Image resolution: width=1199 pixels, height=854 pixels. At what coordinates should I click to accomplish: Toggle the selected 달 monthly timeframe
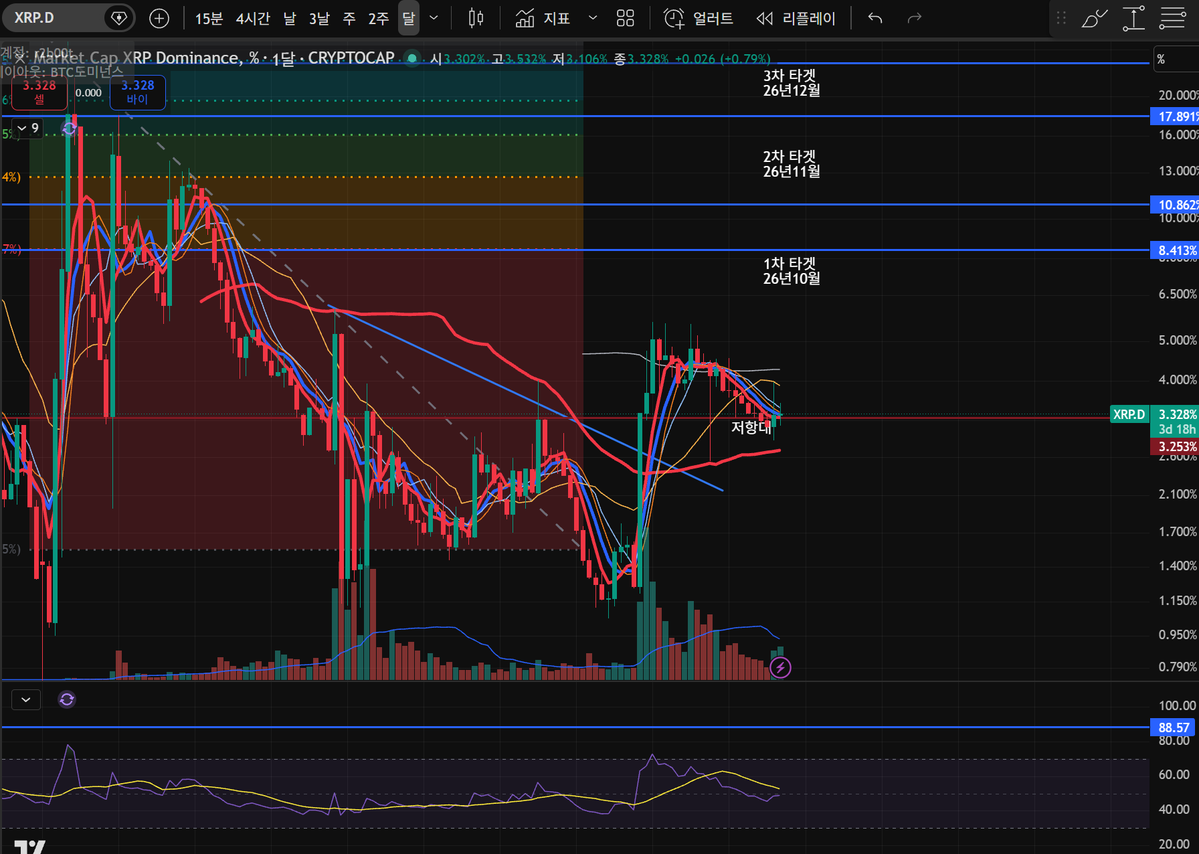pos(408,18)
